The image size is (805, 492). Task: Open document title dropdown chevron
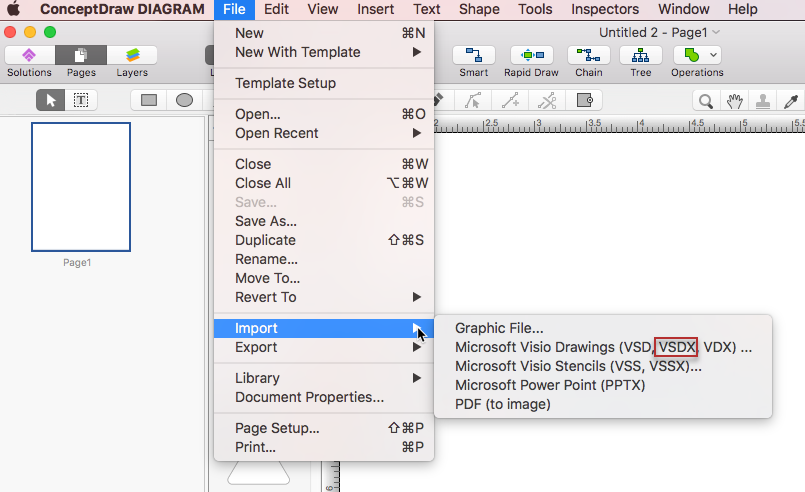pyautogui.click(x=716, y=32)
